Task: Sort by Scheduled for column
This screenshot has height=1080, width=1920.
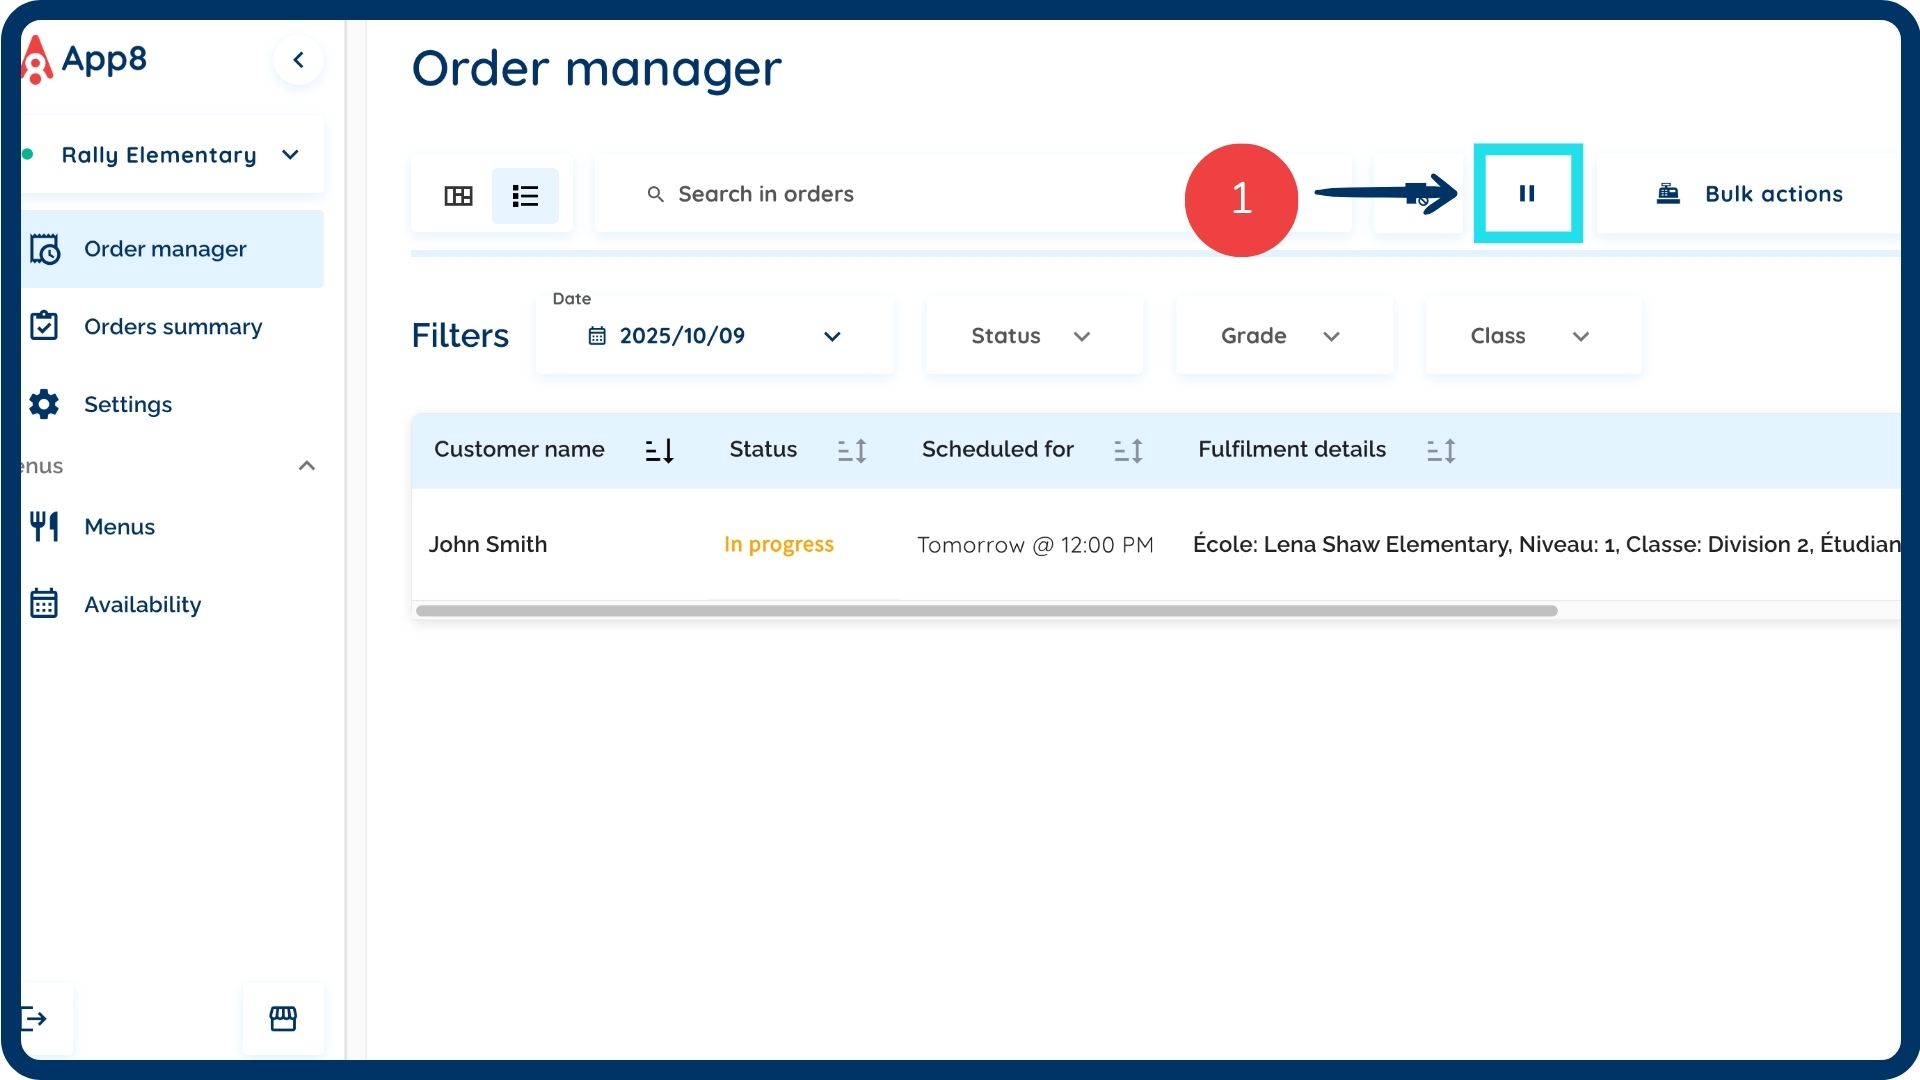Action: [x=1128, y=451]
